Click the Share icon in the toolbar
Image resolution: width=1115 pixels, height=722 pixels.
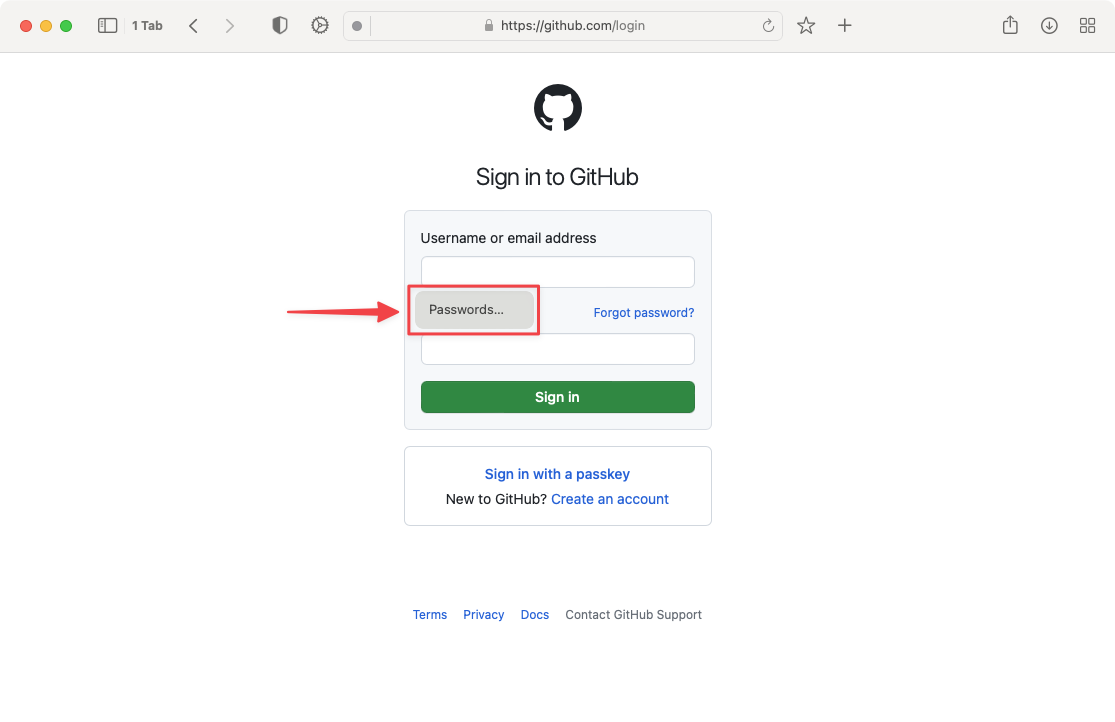click(x=1010, y=25)
